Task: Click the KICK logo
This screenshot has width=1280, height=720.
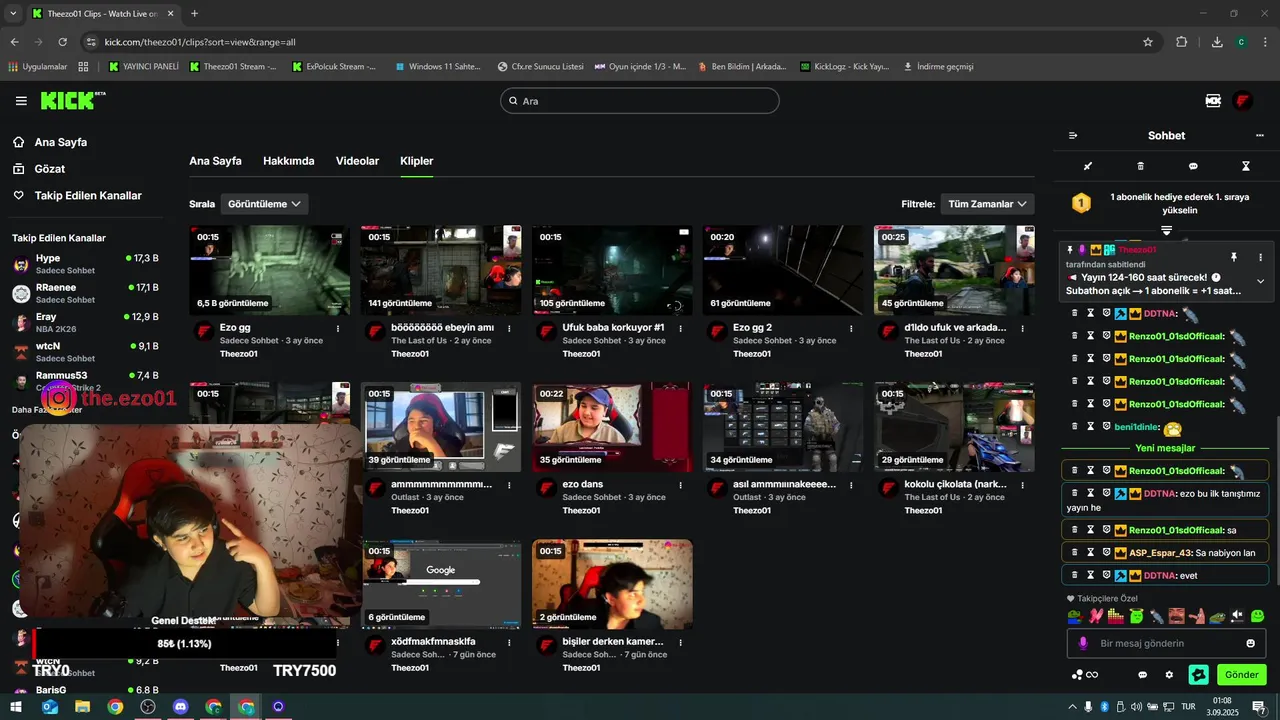Action: 72,100
